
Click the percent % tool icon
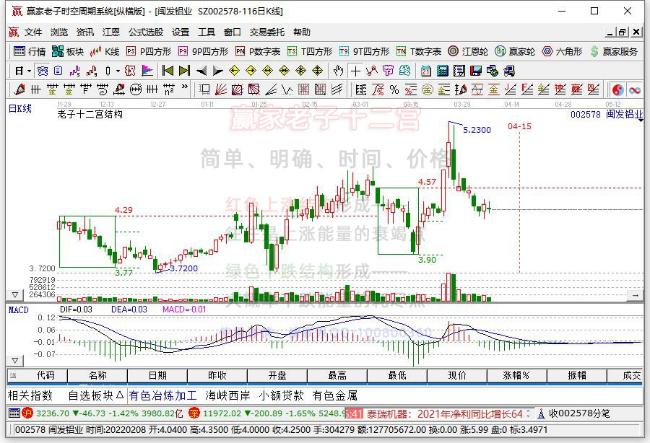tap(394, 89)
